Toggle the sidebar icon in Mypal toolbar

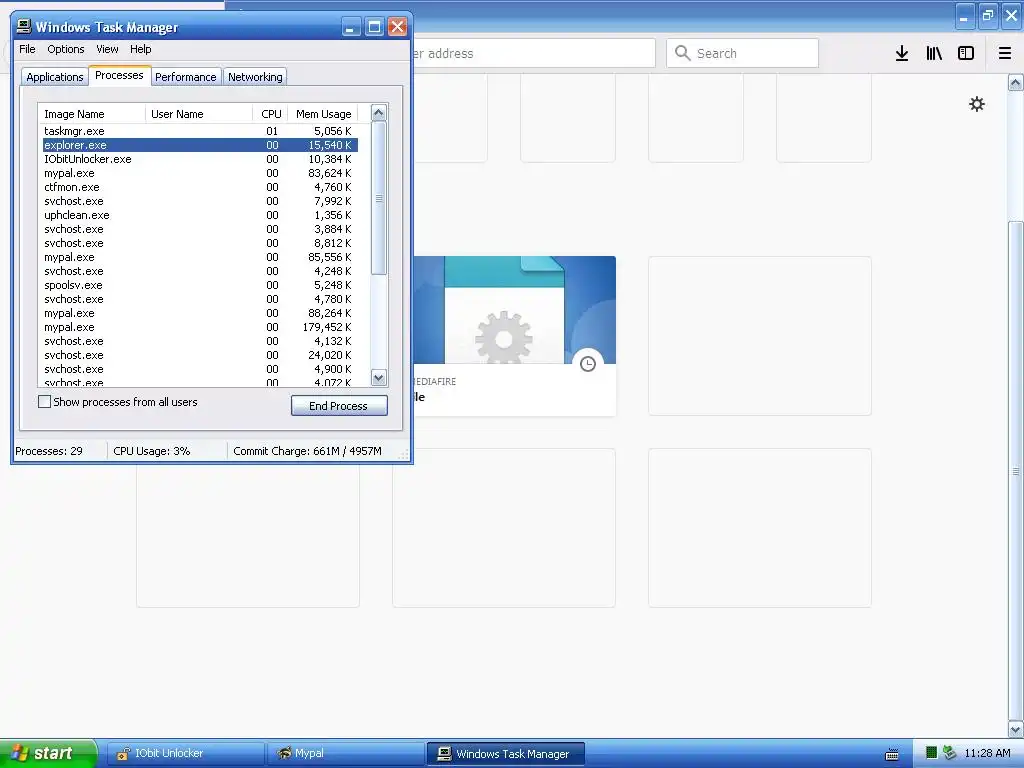click(x=966, y=54)
